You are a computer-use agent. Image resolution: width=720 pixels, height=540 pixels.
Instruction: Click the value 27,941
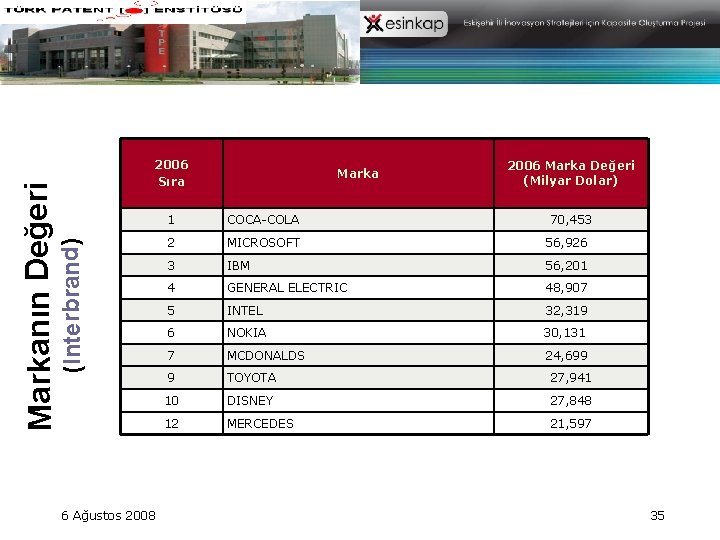(571, 378)
